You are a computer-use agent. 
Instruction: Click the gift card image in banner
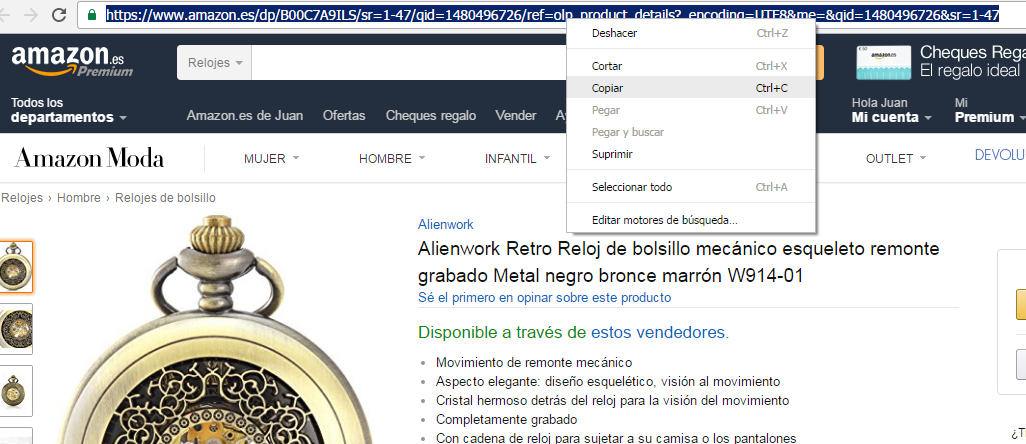883,63
